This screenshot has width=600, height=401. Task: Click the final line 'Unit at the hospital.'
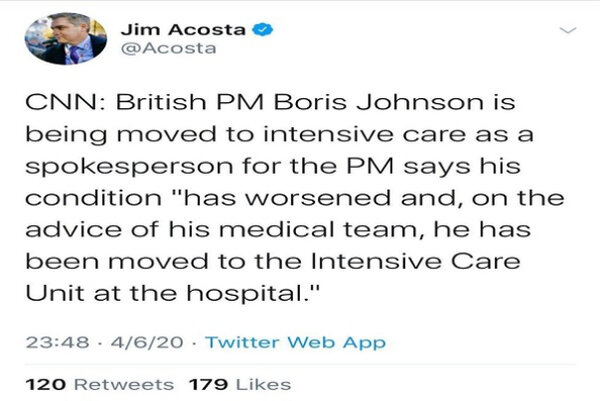coord(173,293)
